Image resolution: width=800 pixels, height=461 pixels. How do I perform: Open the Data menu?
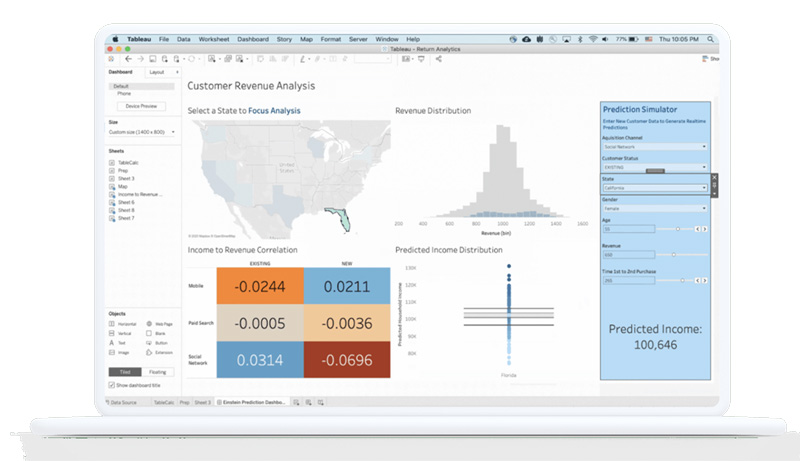coord(184,39)
